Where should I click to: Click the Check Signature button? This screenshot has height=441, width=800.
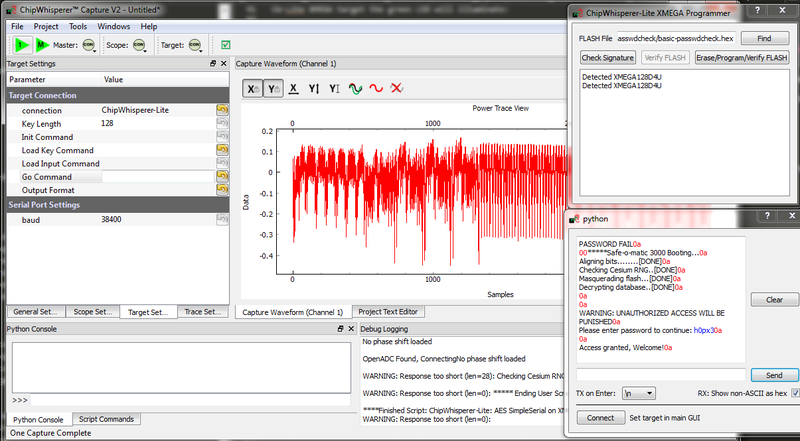(607, 58)
